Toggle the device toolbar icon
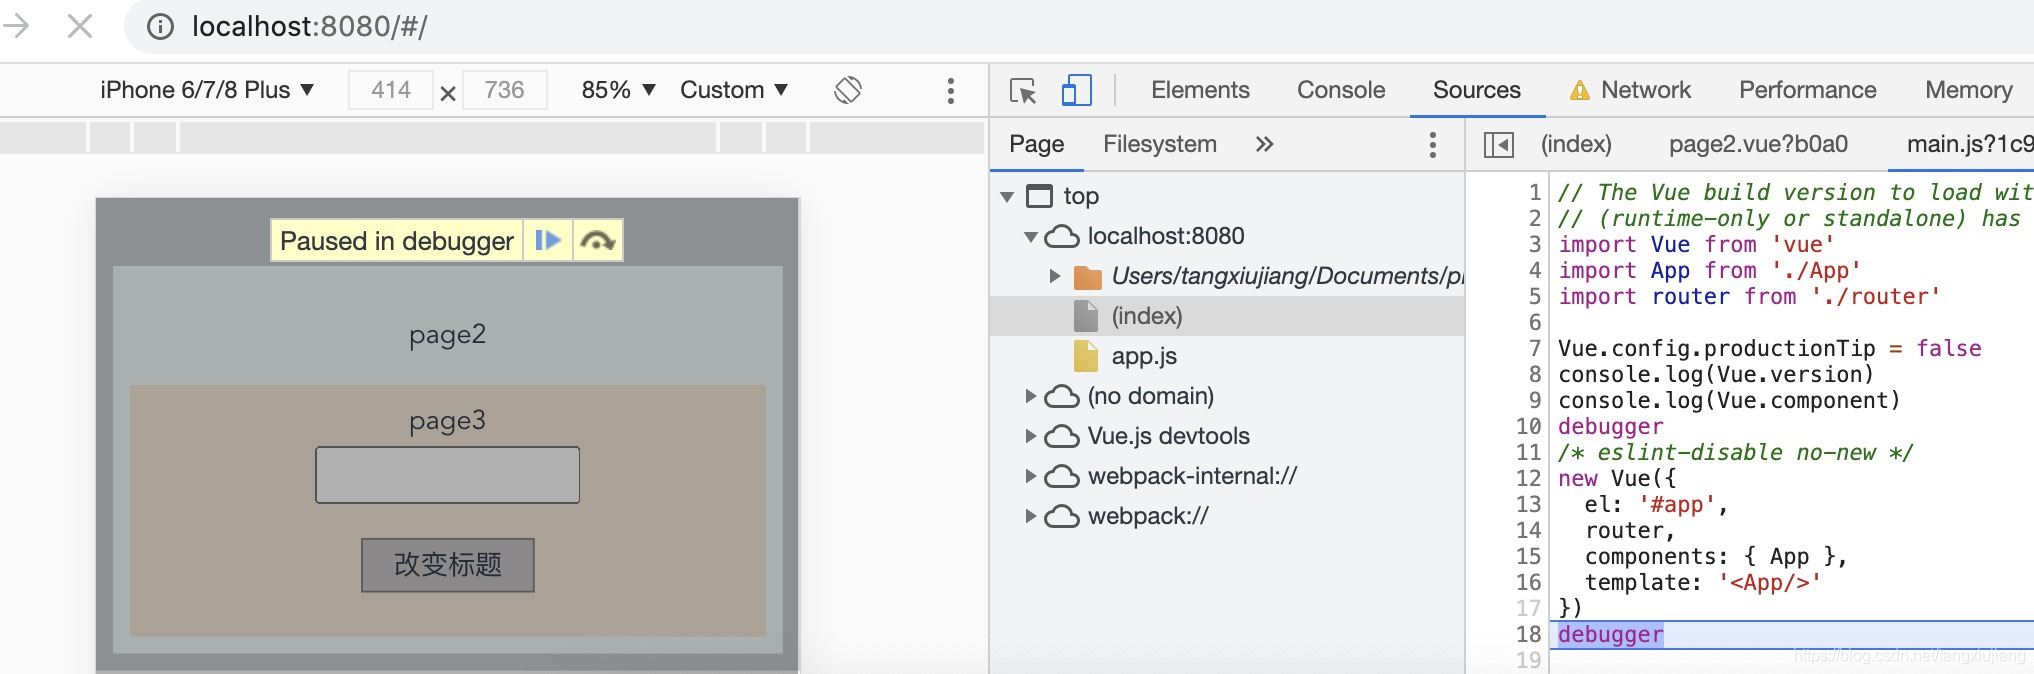Screen dimensions: 2034x674 pos(1076,90)
